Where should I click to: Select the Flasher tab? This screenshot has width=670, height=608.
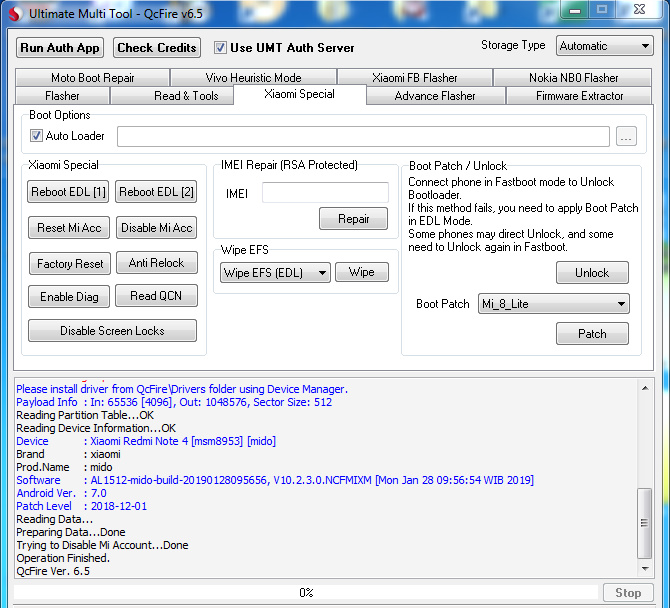click(x=62, y=95)
